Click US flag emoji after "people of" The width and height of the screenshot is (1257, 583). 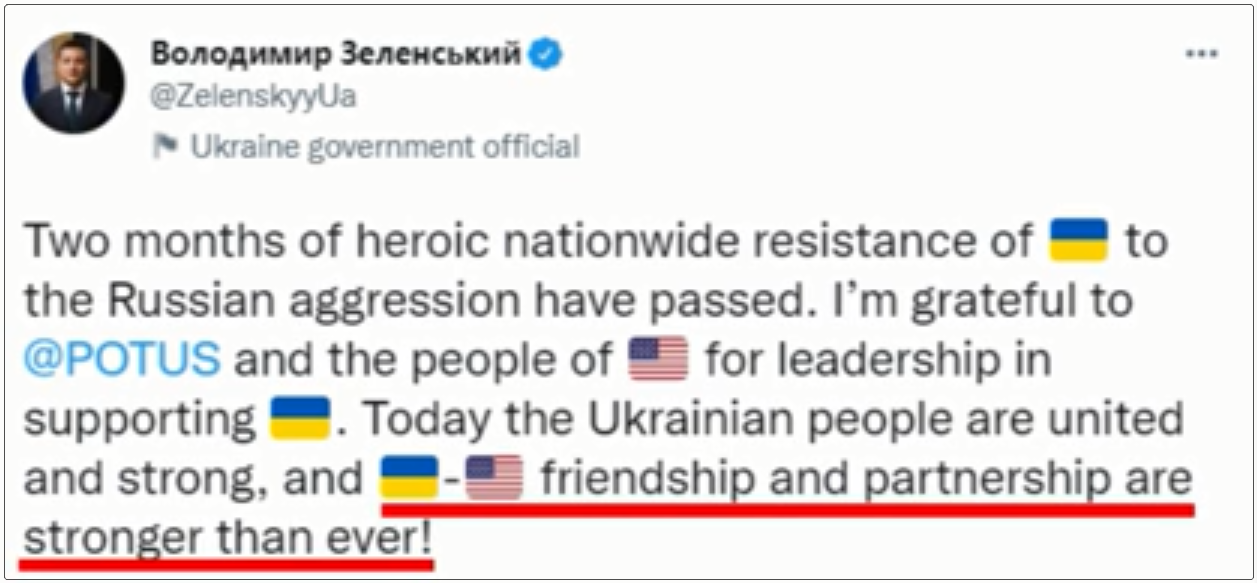659,360
